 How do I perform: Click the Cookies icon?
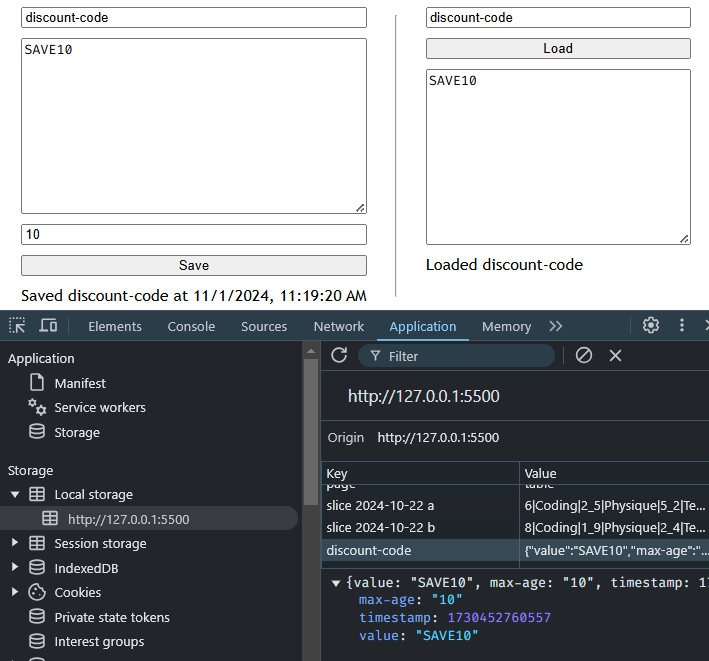click(37, 592)
